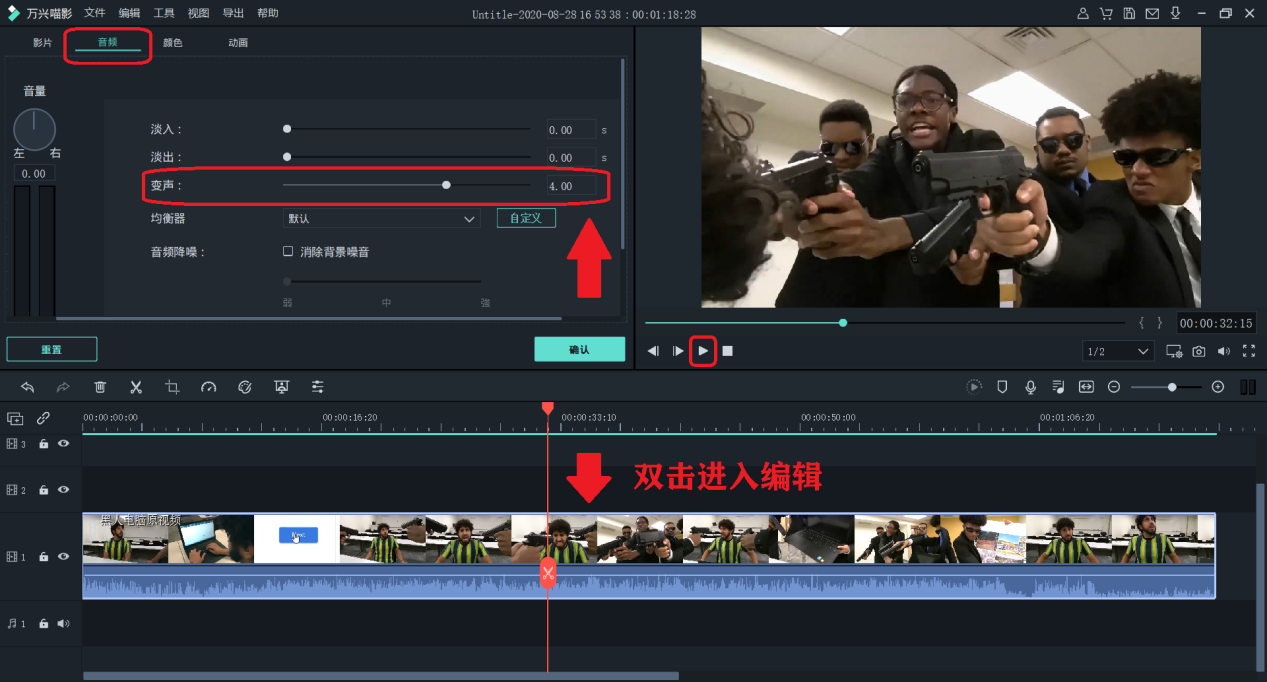This screenshot has width=1267, height=682.
Task: Add a marker using the marker icon
Action: click(1002, 387)
